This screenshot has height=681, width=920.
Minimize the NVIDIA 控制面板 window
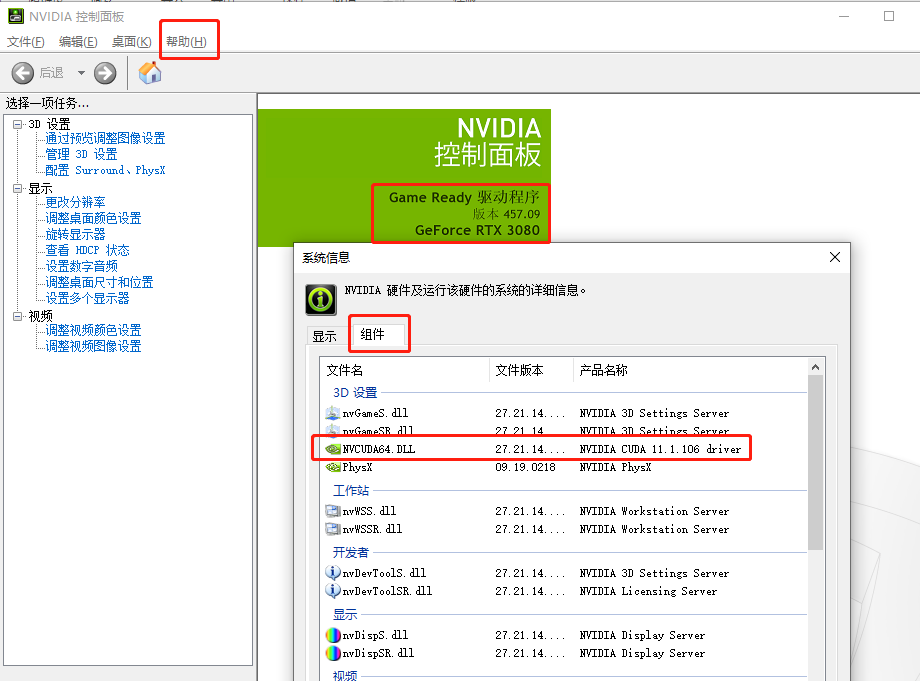[x=844, y=16]
